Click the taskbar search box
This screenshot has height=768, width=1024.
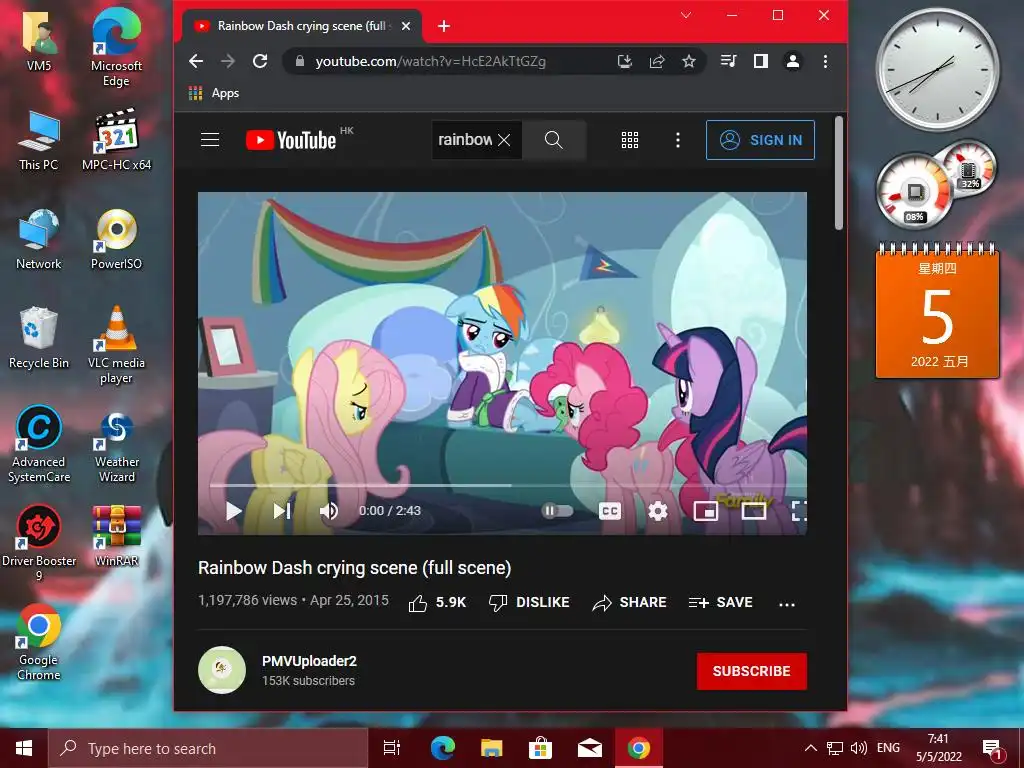(208, 748)
